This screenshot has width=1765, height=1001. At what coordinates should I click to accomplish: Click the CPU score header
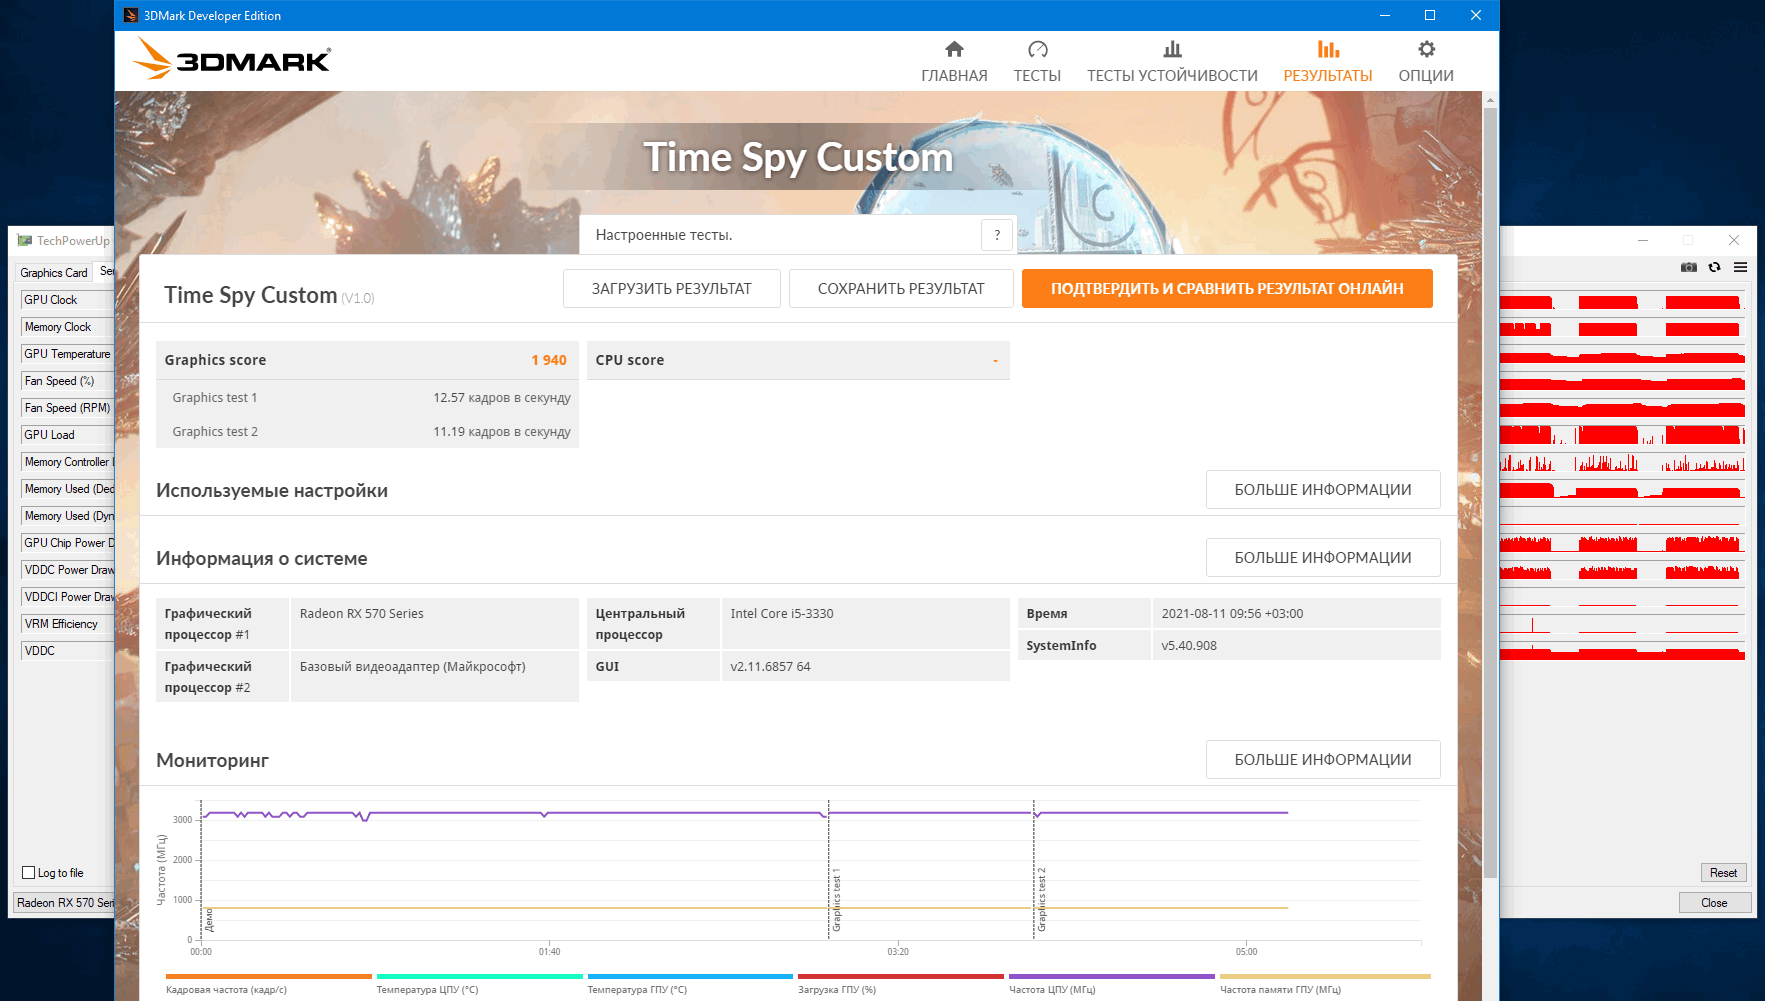click(798, 360)
